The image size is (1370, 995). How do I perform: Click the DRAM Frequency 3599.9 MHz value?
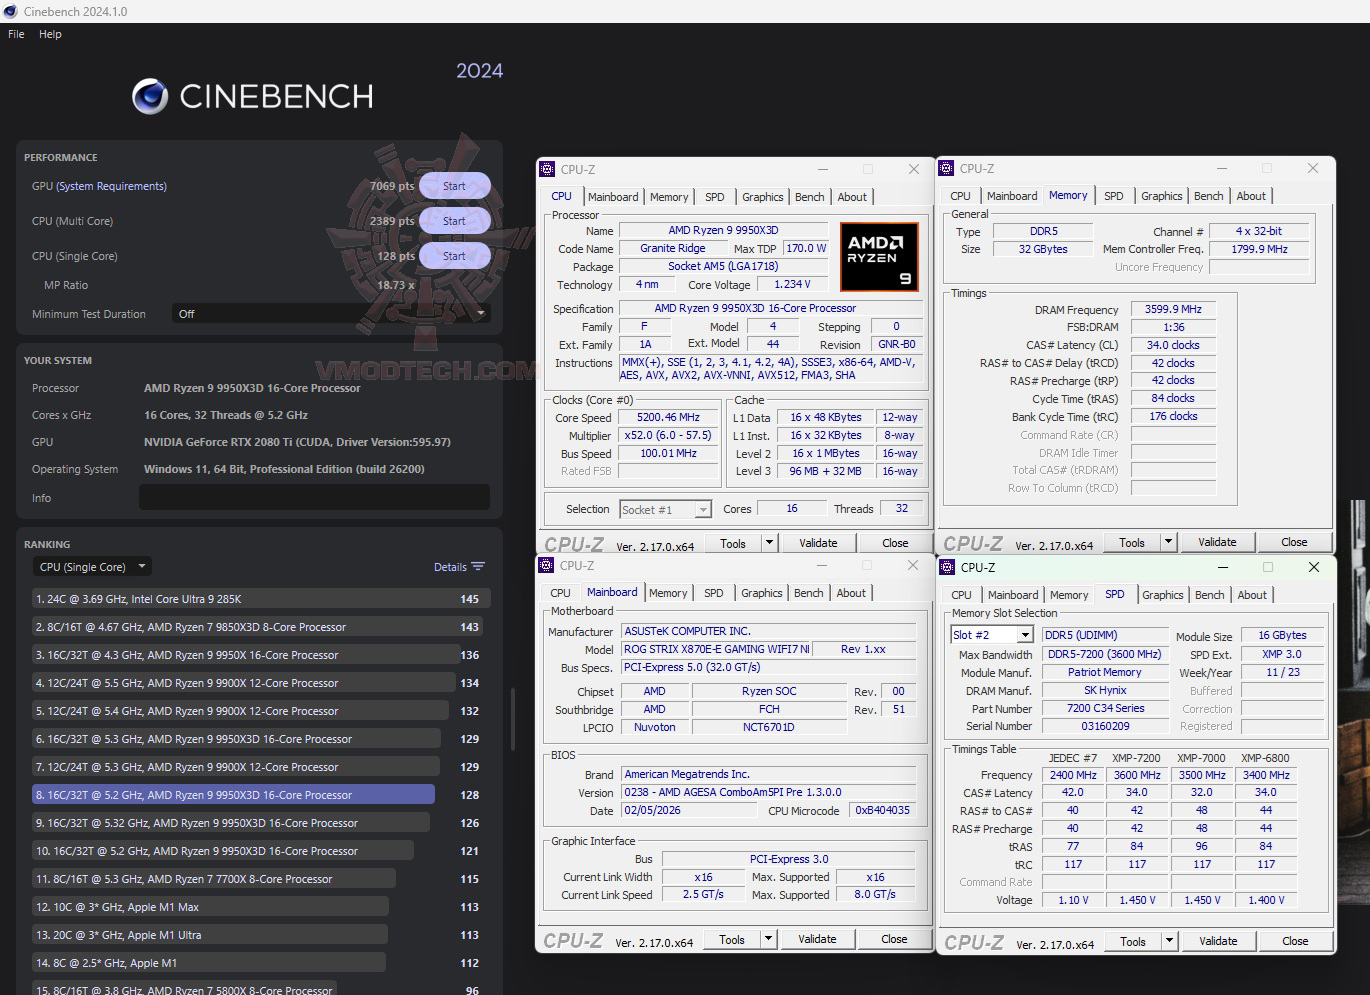tap(1173, 309)
